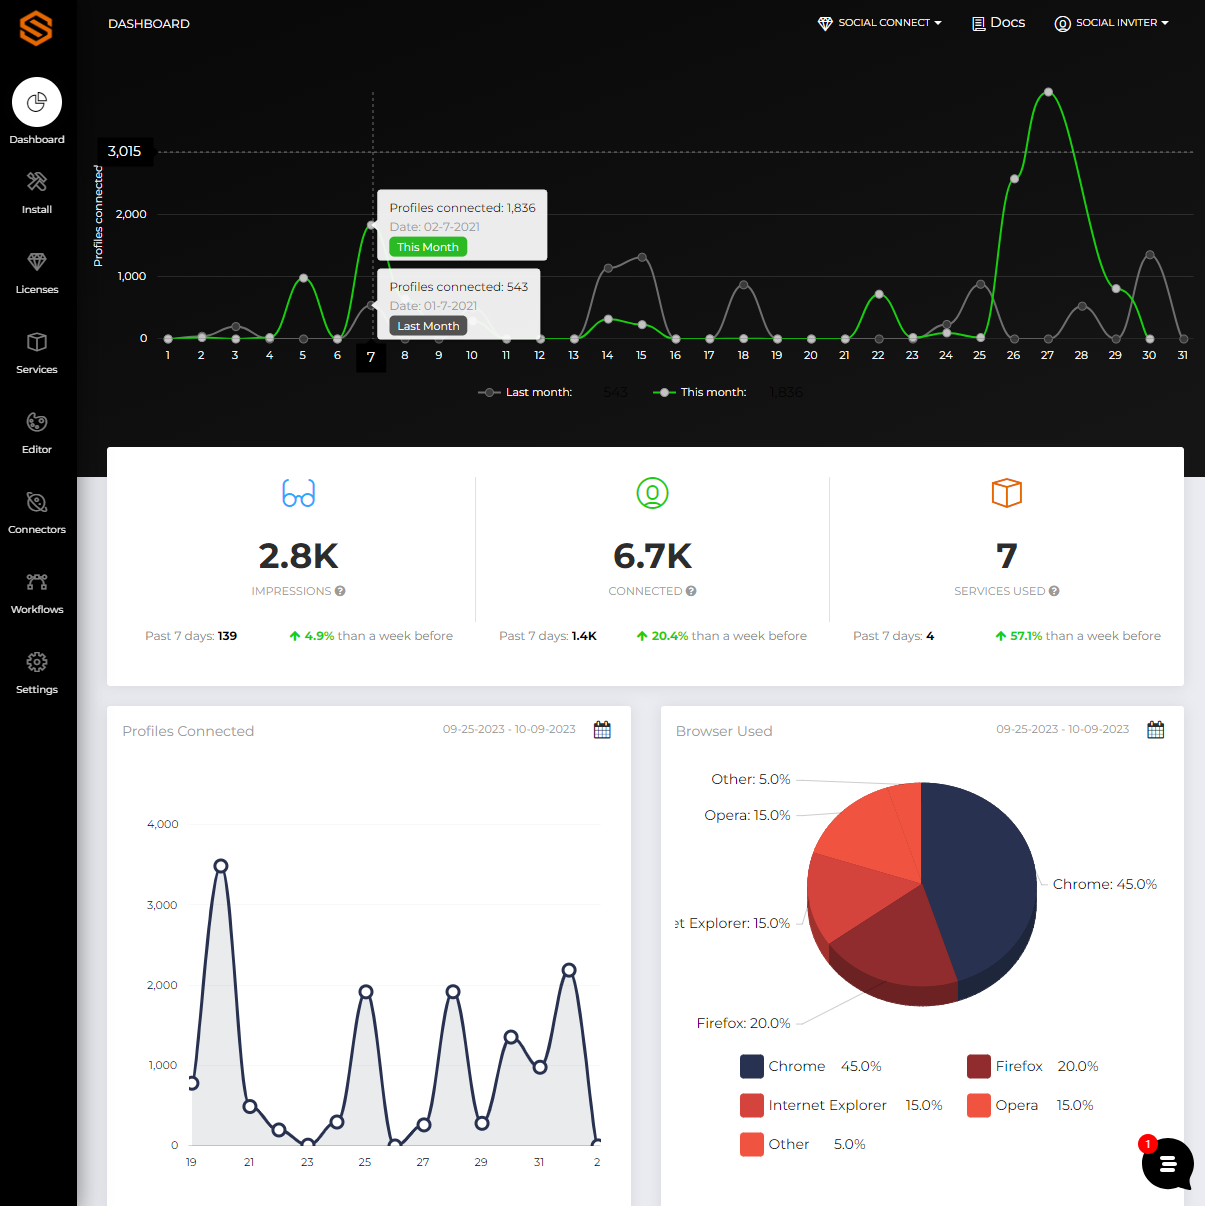Screen dimensions: 1205x1206
Task: Click the 2.8K impressions value
Action: [x=299, y=555]
